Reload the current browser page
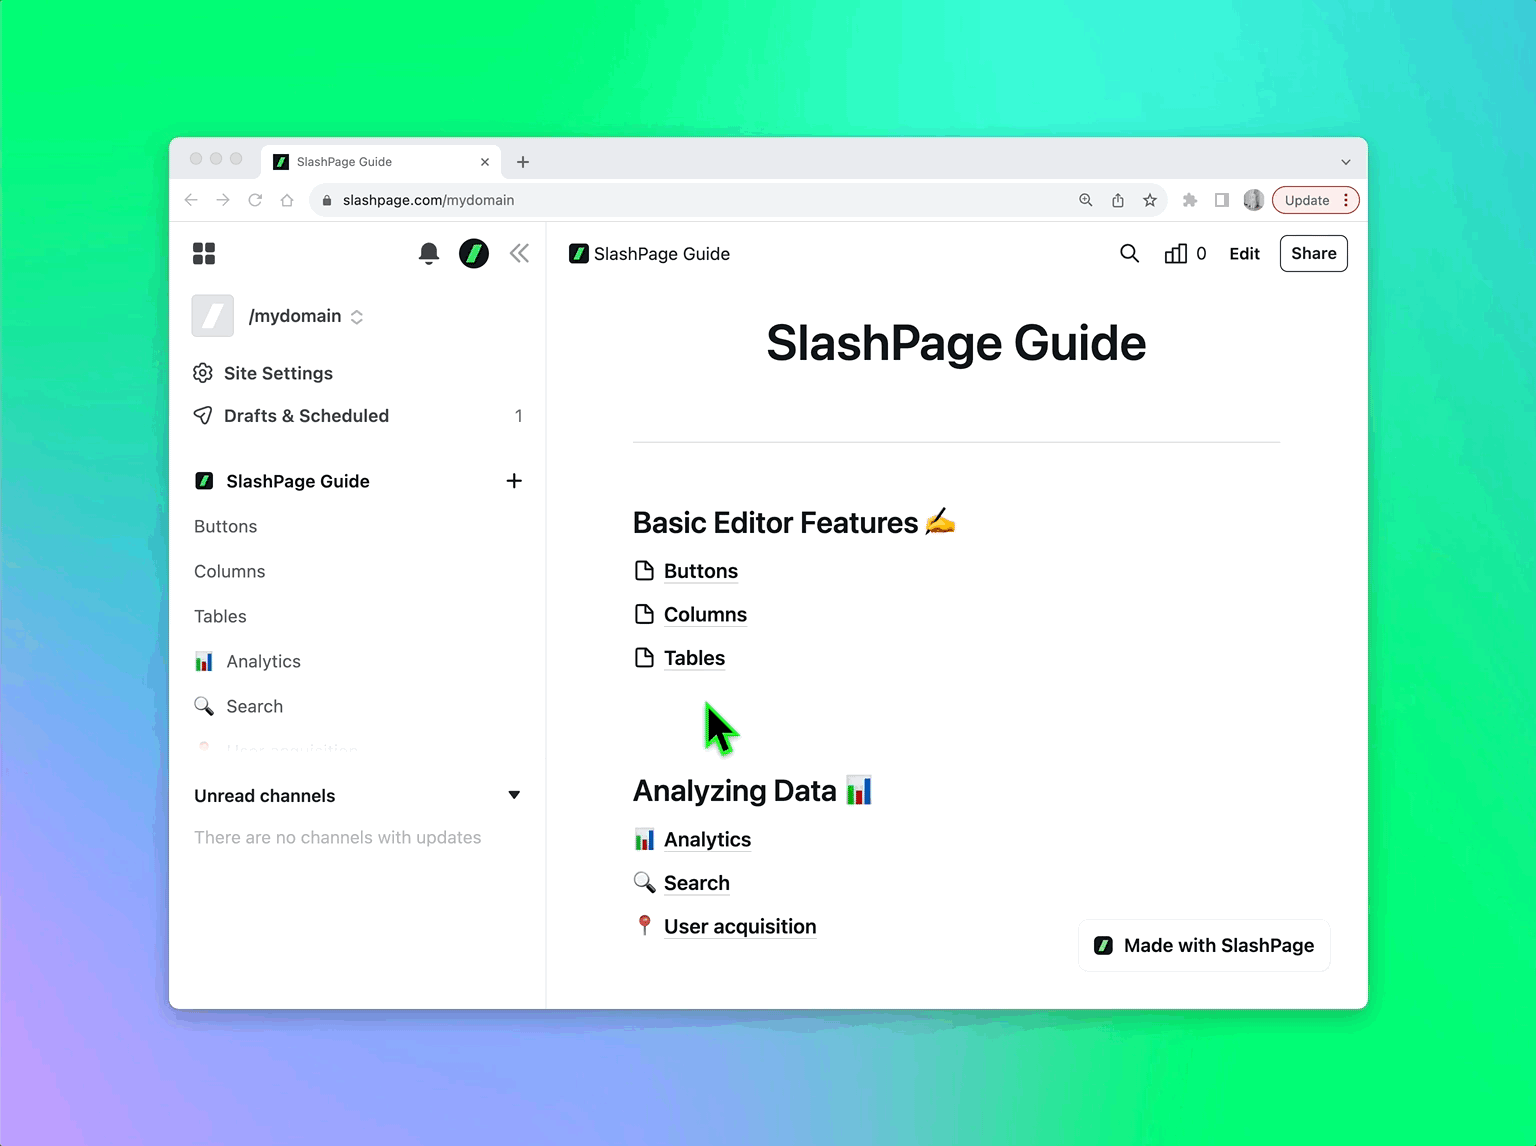 pos(255,200)
